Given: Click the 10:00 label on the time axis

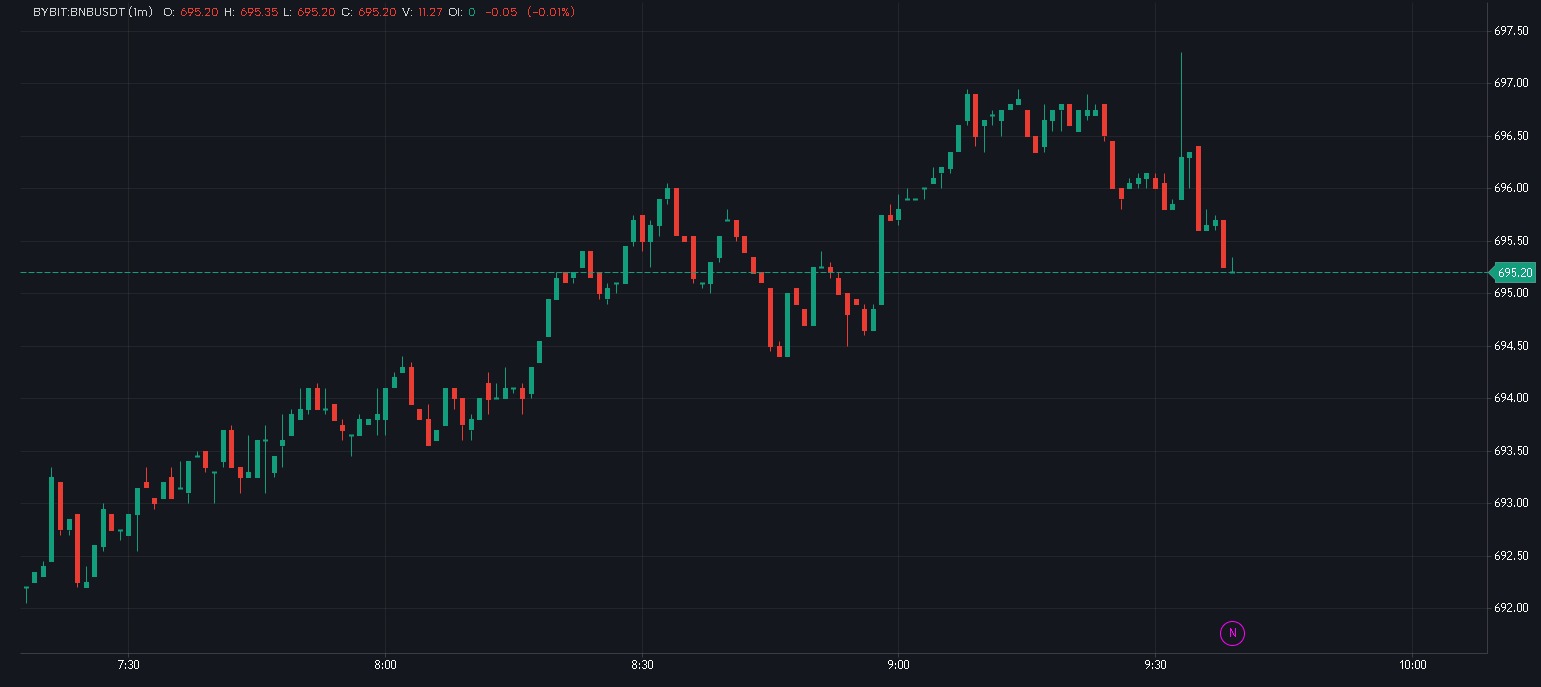Looking at the screenshot, I should [x=1412, y=663].
